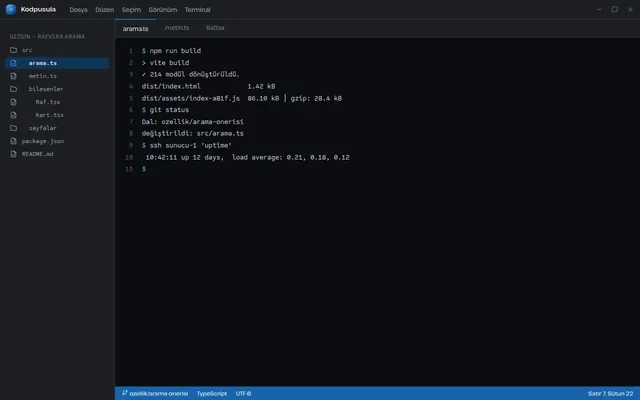
Task: Click the 'değiştirildi: src/arama.ts' line
Action: pyautogui.click(x=193, y=133)
